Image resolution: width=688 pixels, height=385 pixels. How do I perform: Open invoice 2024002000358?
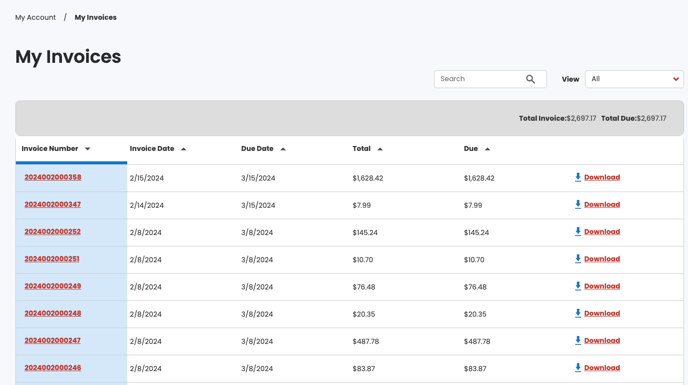click(53, 177)
